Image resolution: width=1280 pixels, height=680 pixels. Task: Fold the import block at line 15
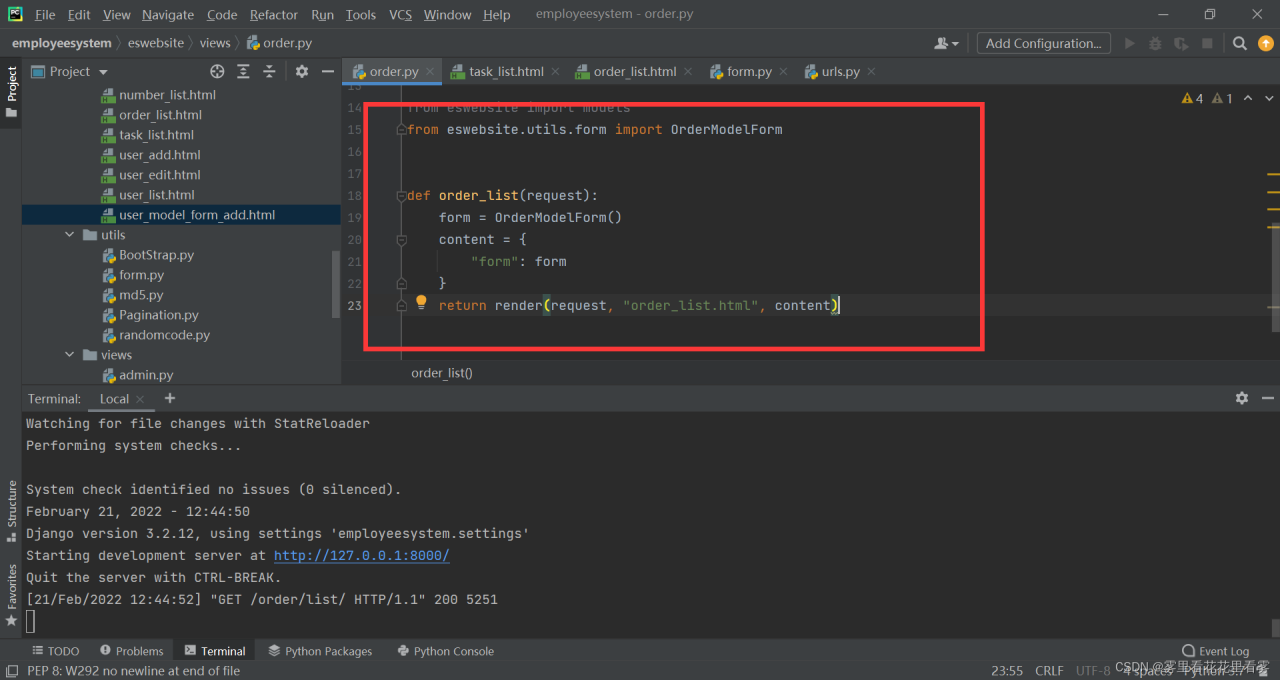pos(401,130)
